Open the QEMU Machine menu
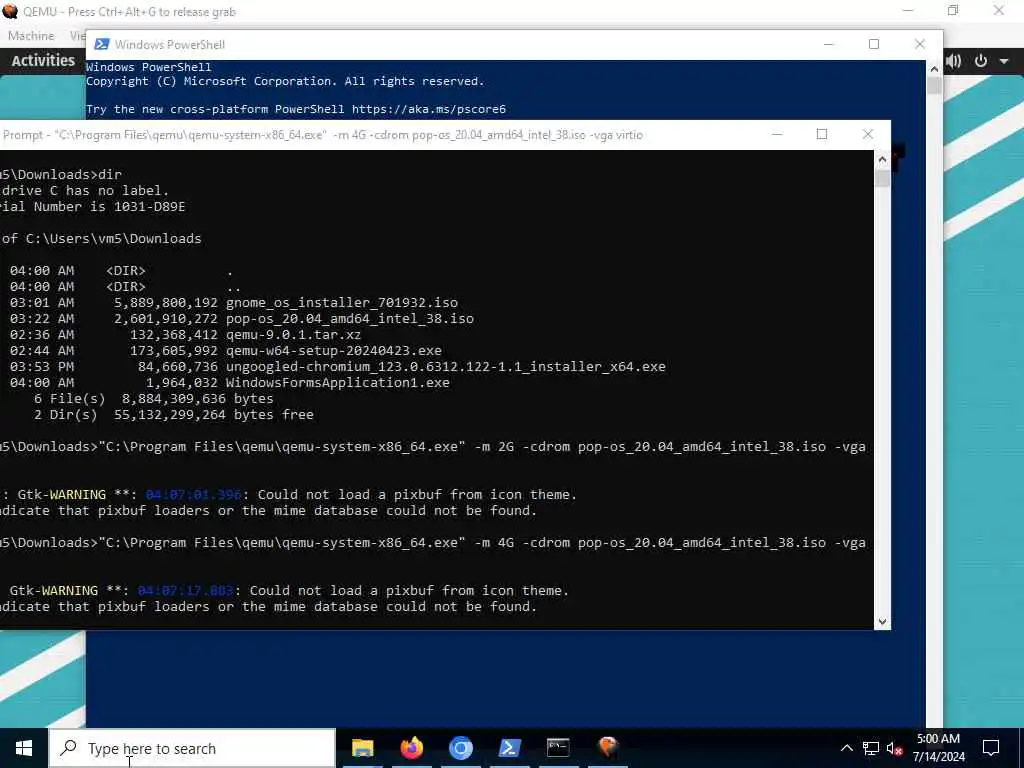This screenshot has height=768, width=1024. click(31, 36)
